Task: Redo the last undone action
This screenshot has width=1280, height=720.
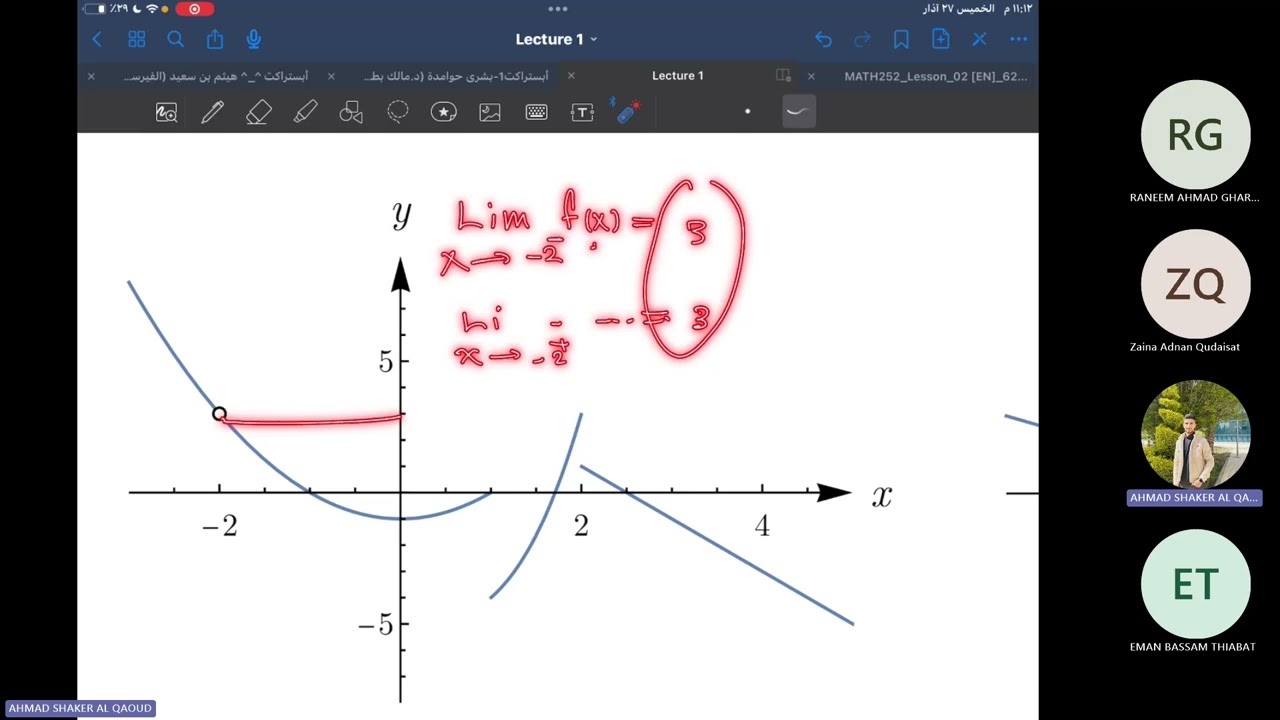Action: tap(862, 39)
